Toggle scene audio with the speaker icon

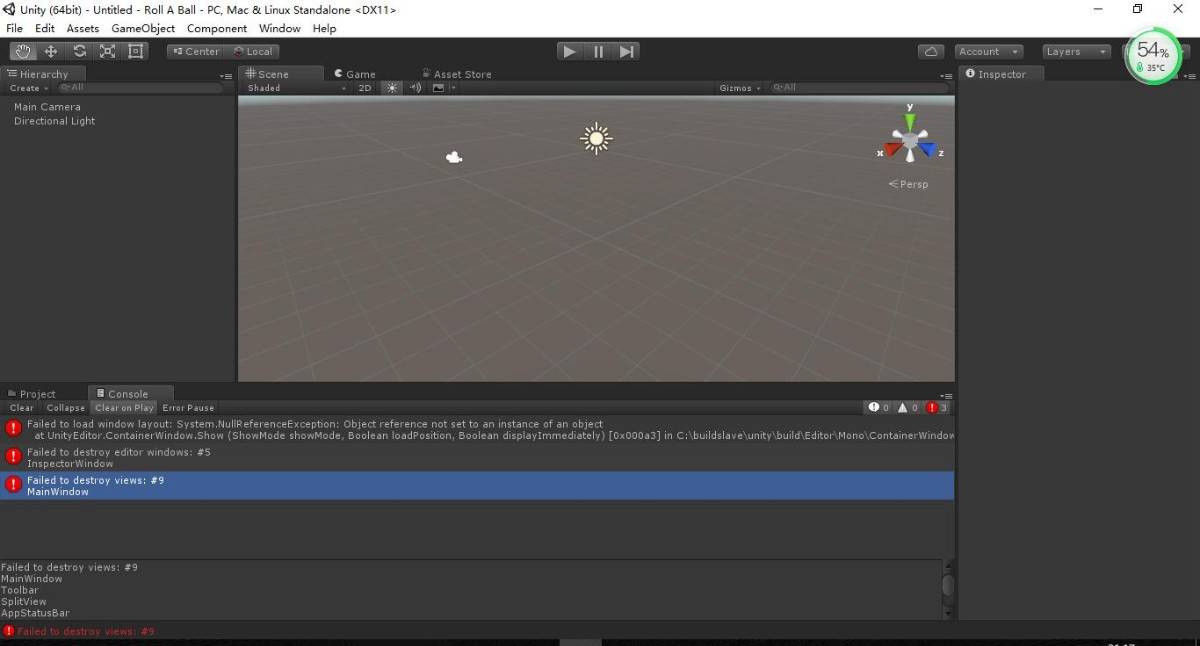tap(415, 88)
